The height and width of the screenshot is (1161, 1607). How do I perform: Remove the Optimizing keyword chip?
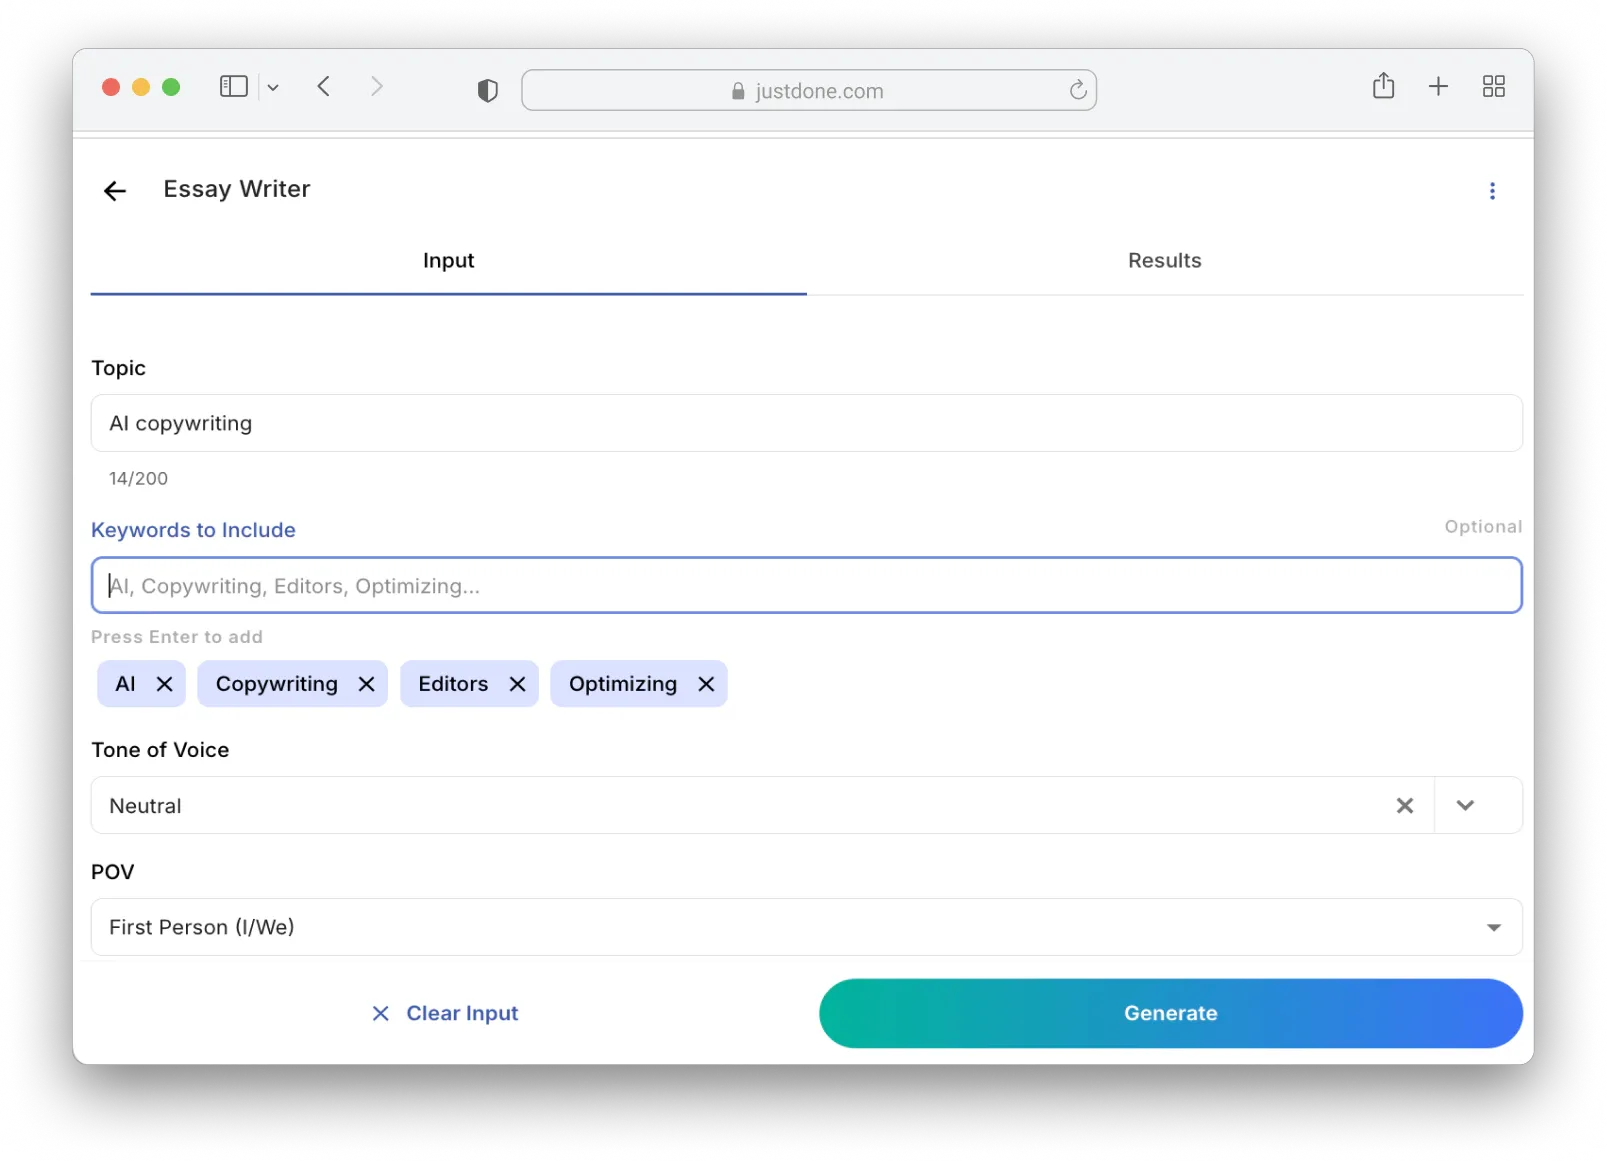click(x=706, y=684)
